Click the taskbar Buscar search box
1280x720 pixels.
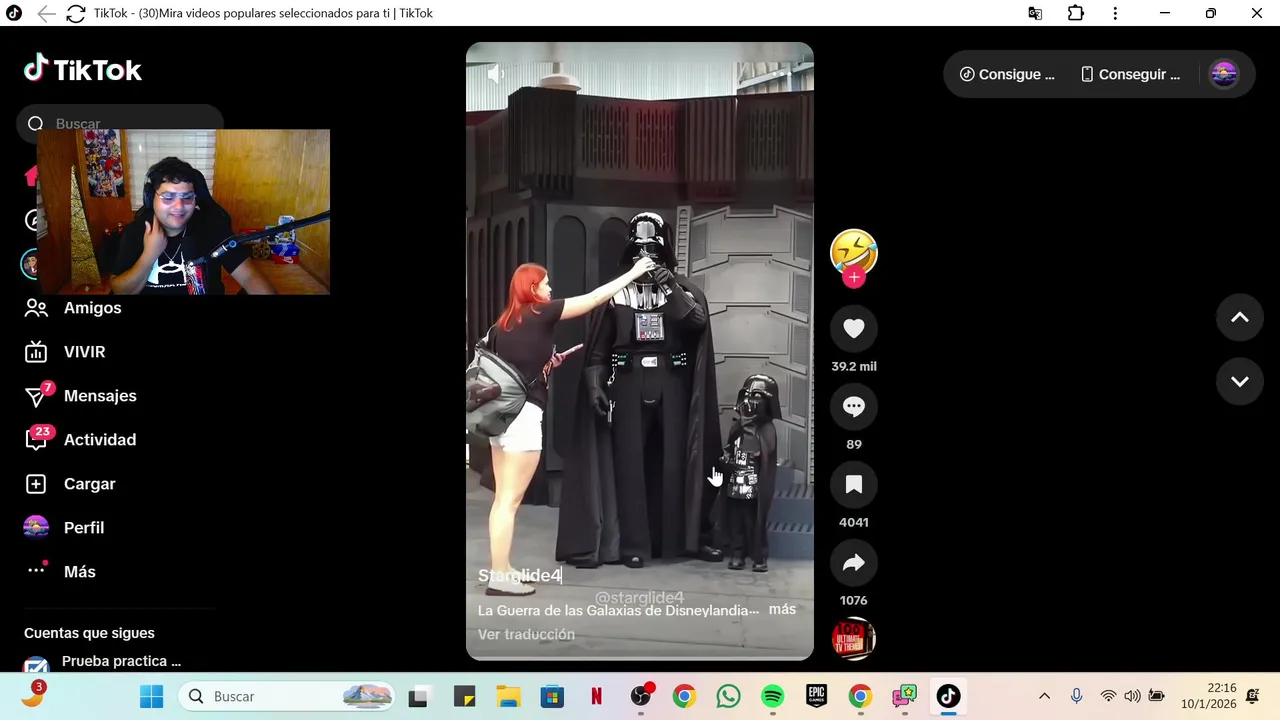click(x=286, y=696)
